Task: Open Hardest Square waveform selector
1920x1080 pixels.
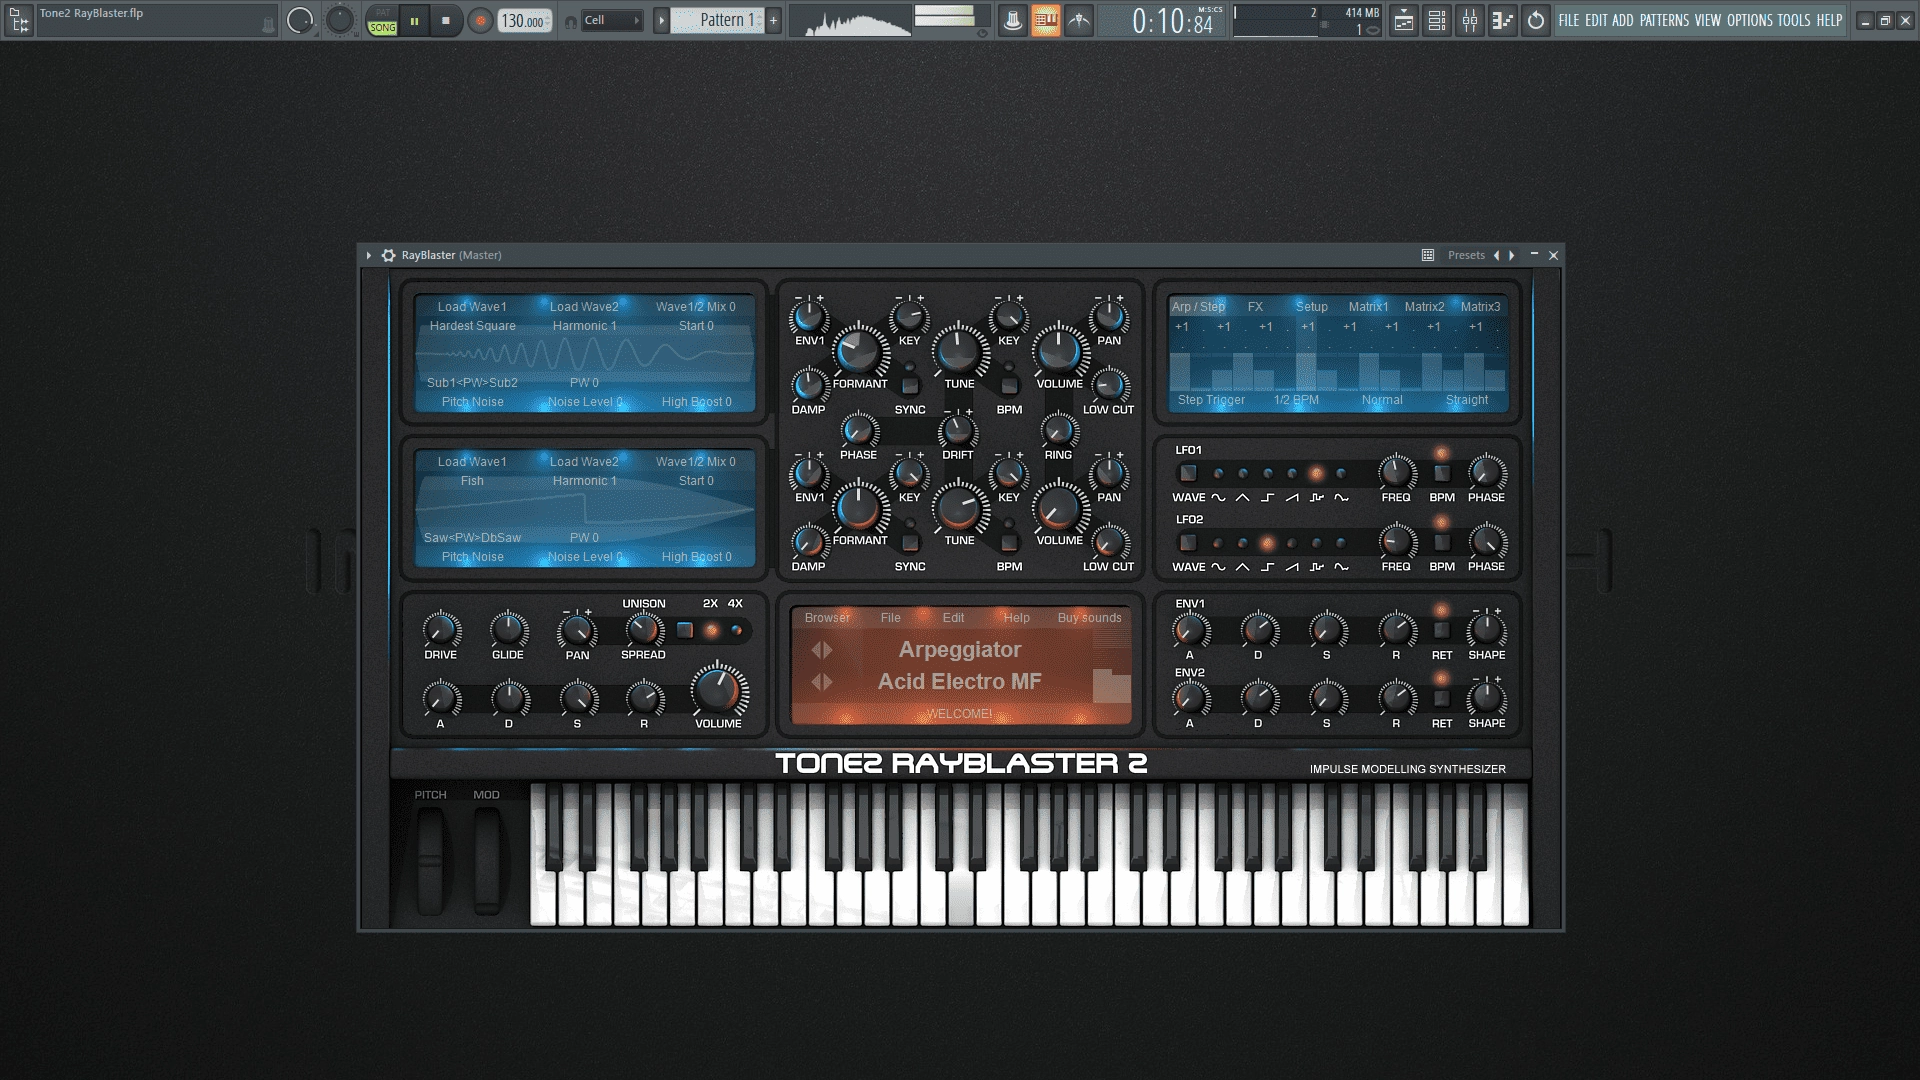Action: 473,326
